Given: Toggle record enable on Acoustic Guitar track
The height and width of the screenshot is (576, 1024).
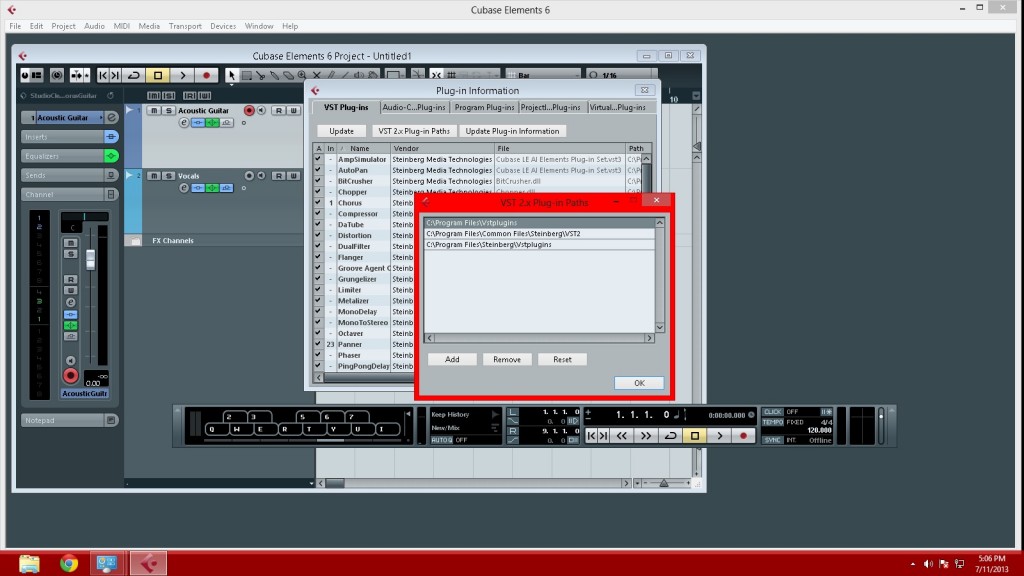Looking at the screenshot, I should [249, 110].
